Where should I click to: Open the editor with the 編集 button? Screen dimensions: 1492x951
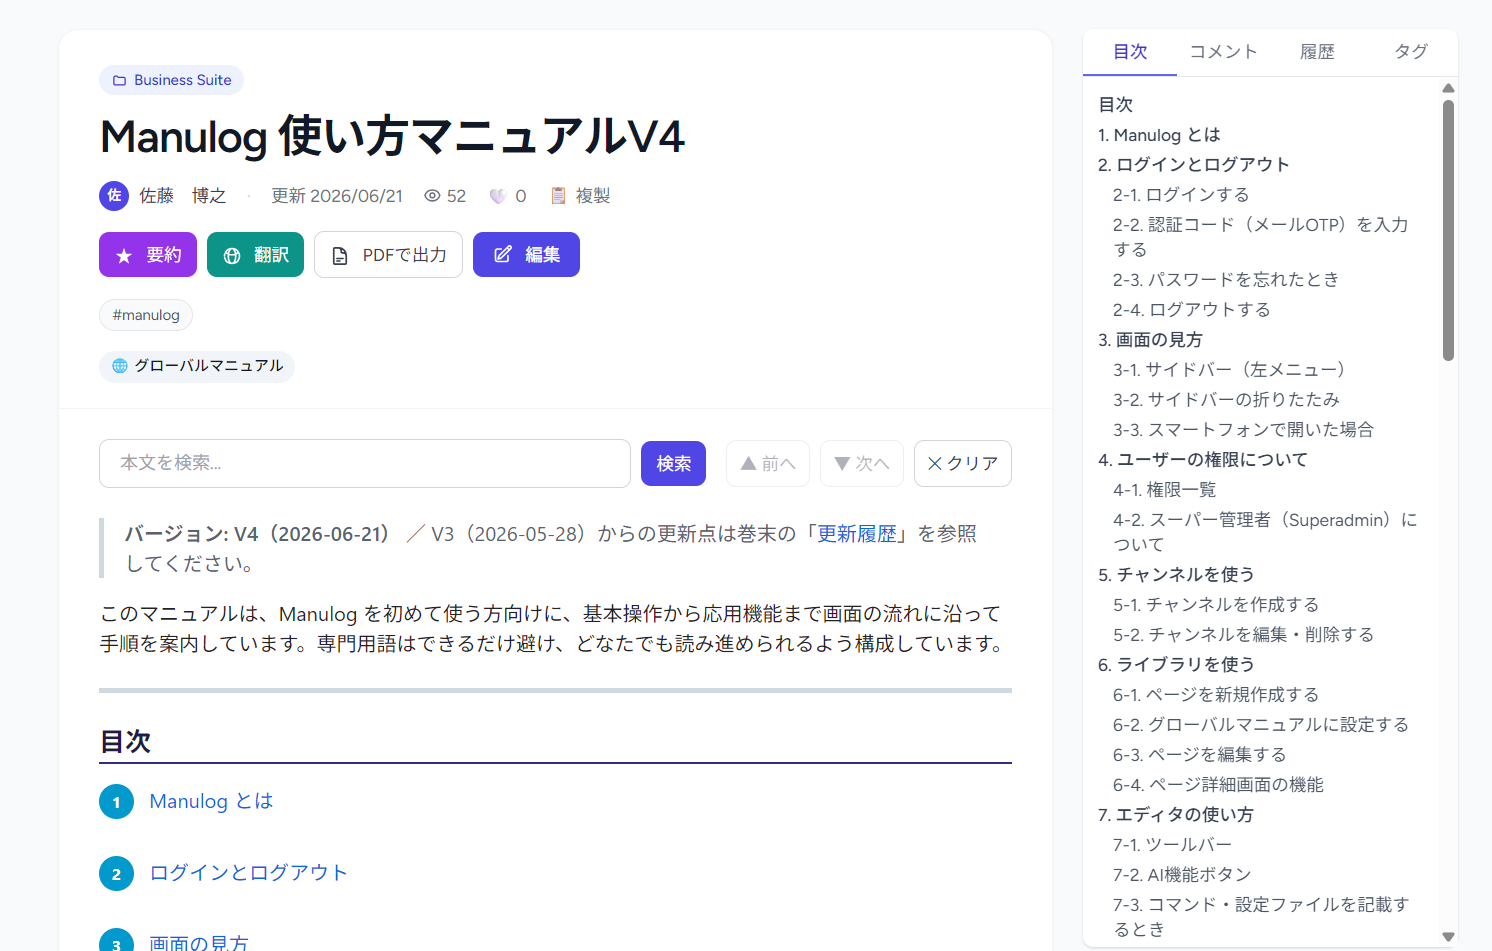tap(526, 255)
